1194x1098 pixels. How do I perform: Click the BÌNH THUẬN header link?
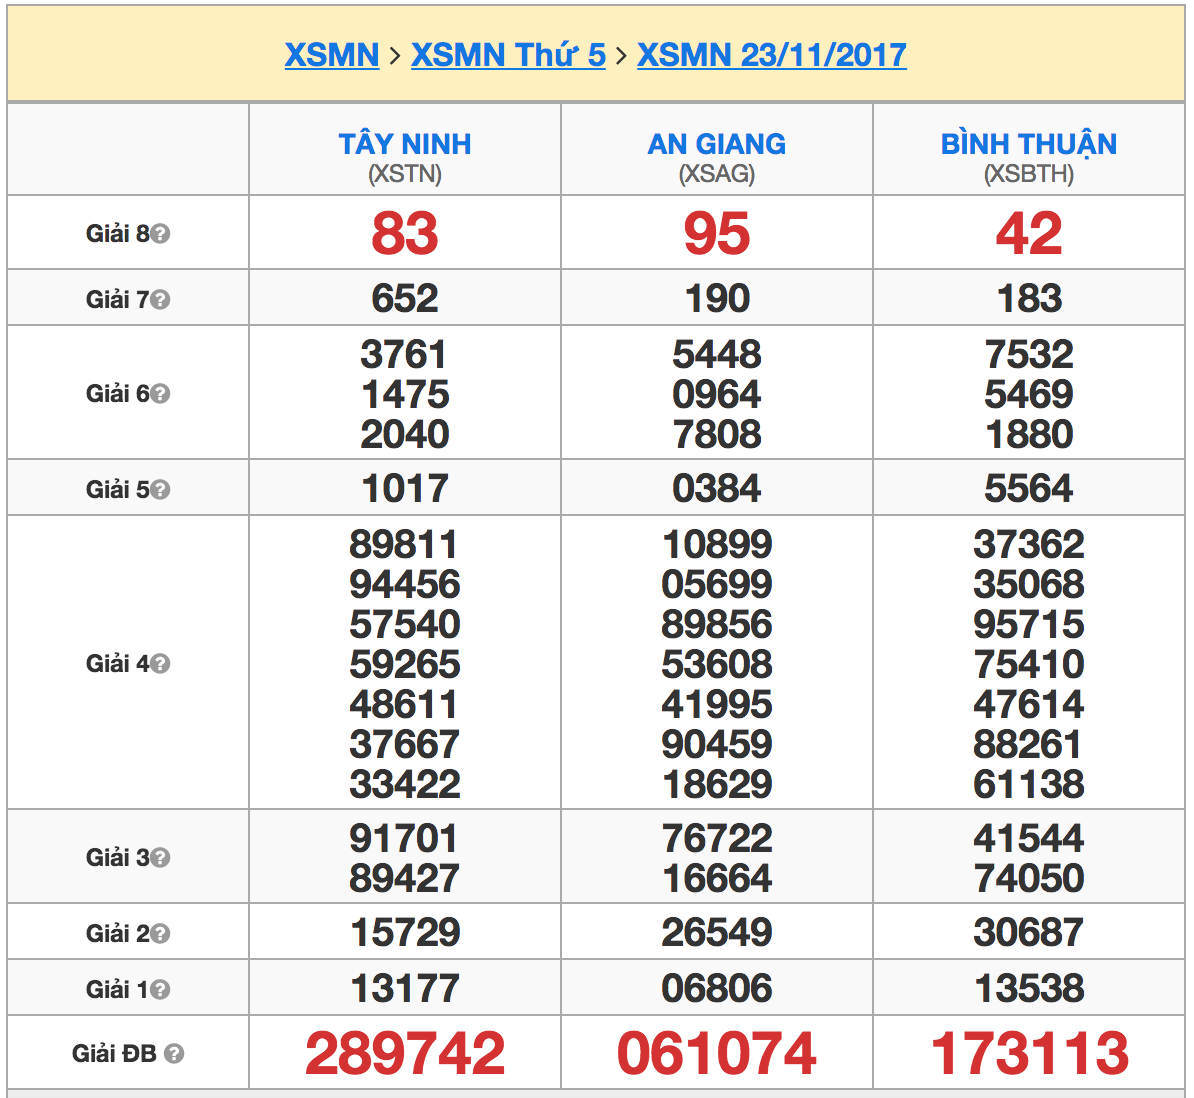click(1028, 144)
